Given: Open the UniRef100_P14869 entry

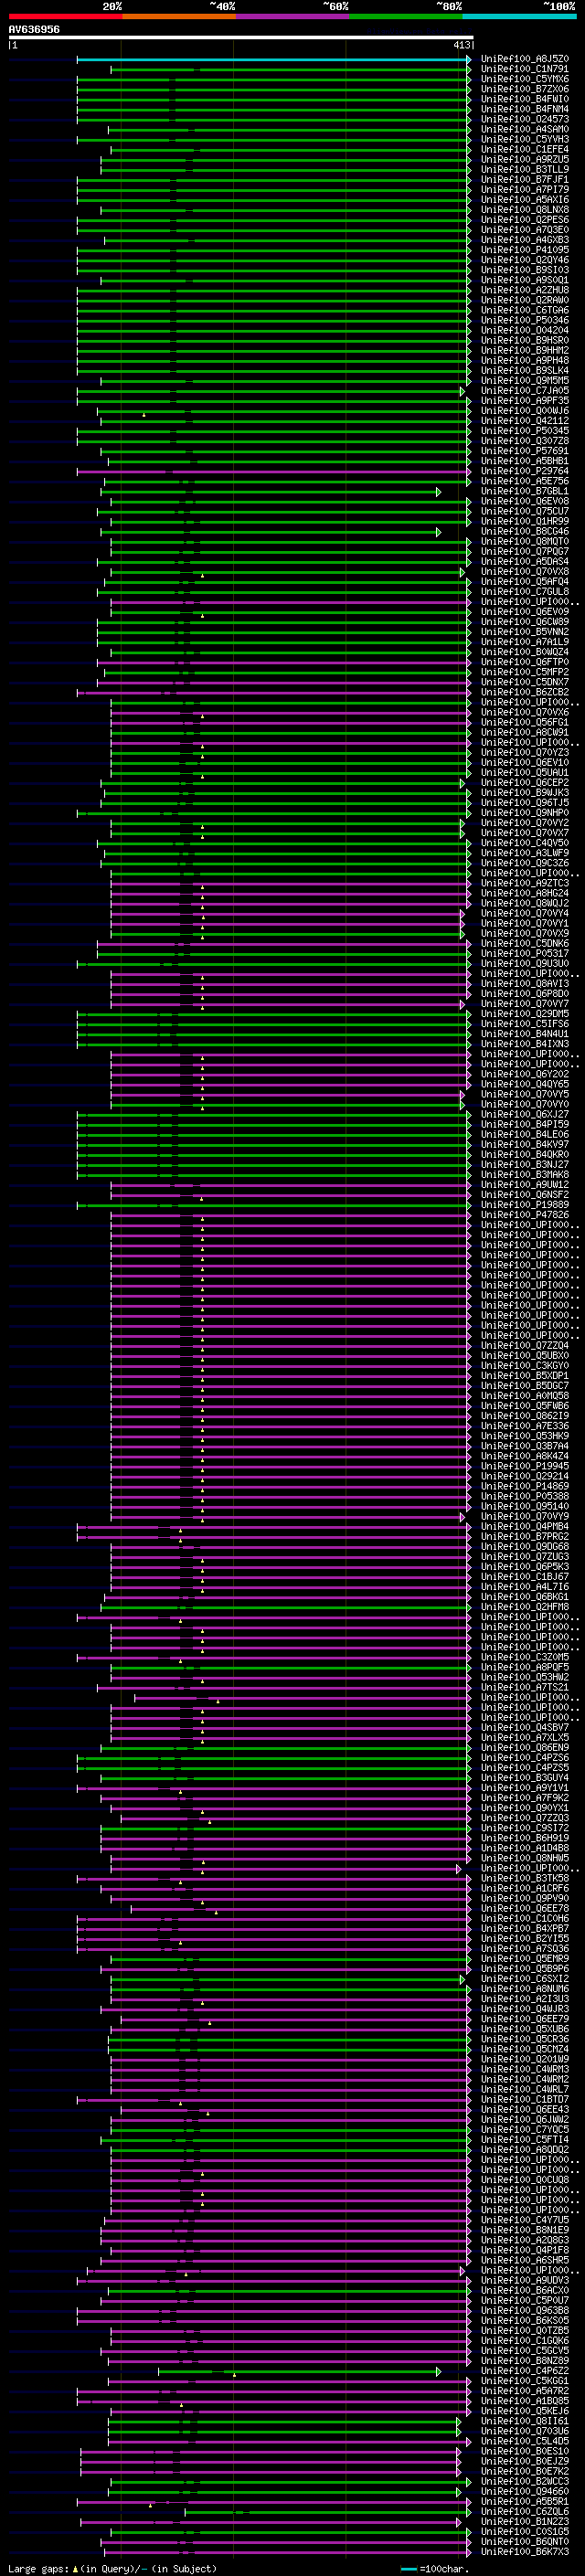Looking at the screenshot, I should [x=524, y=1486].
